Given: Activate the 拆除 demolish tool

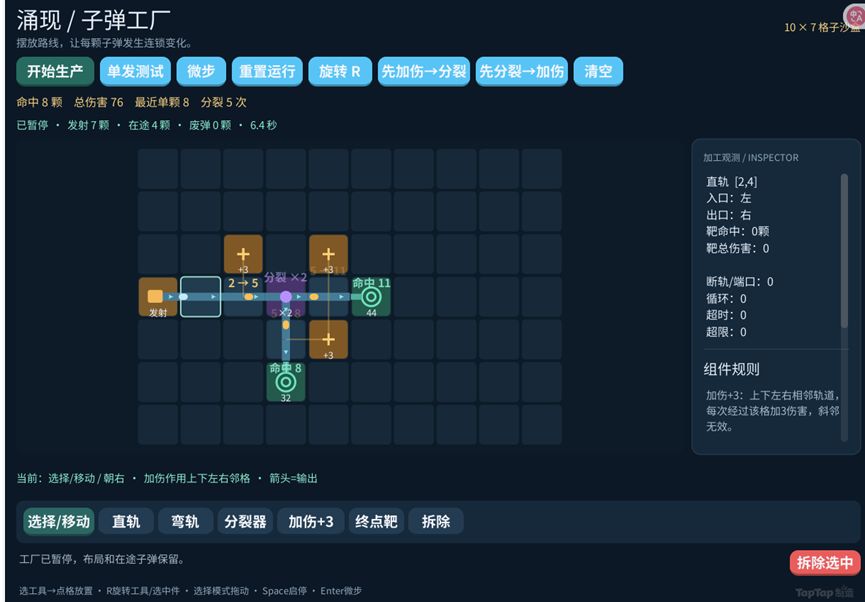Looking at the screenshot, I should pos(436,521).
